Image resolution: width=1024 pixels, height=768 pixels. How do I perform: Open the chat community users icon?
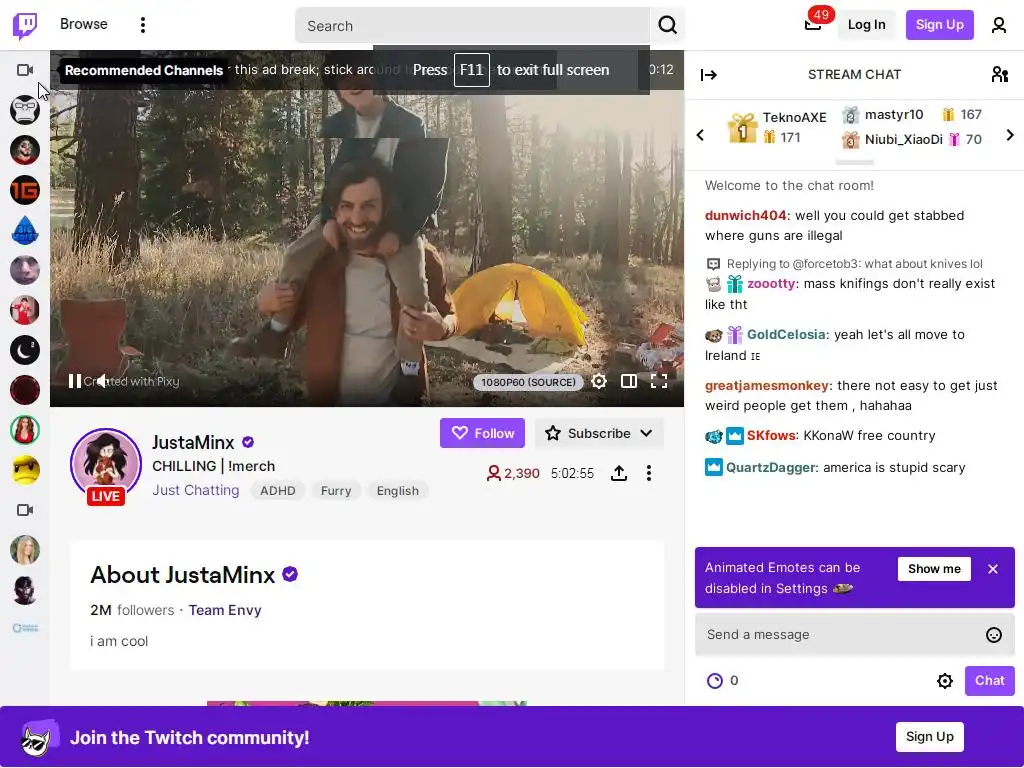coord(1000,74)
